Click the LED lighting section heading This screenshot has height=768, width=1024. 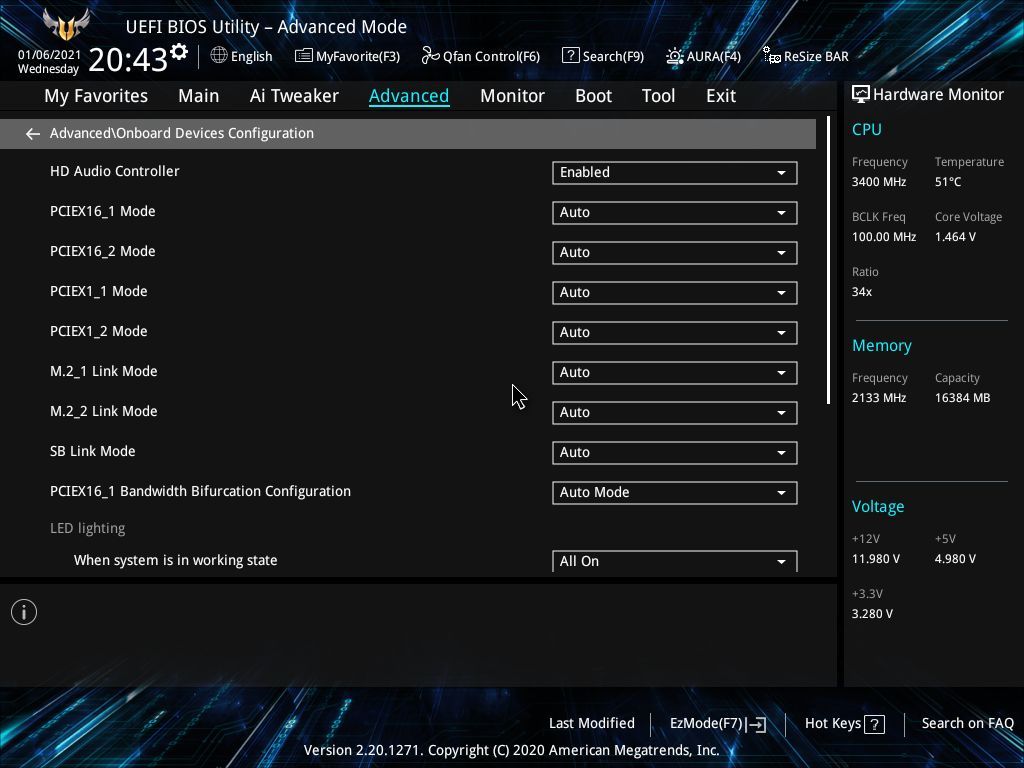(88, 528)
